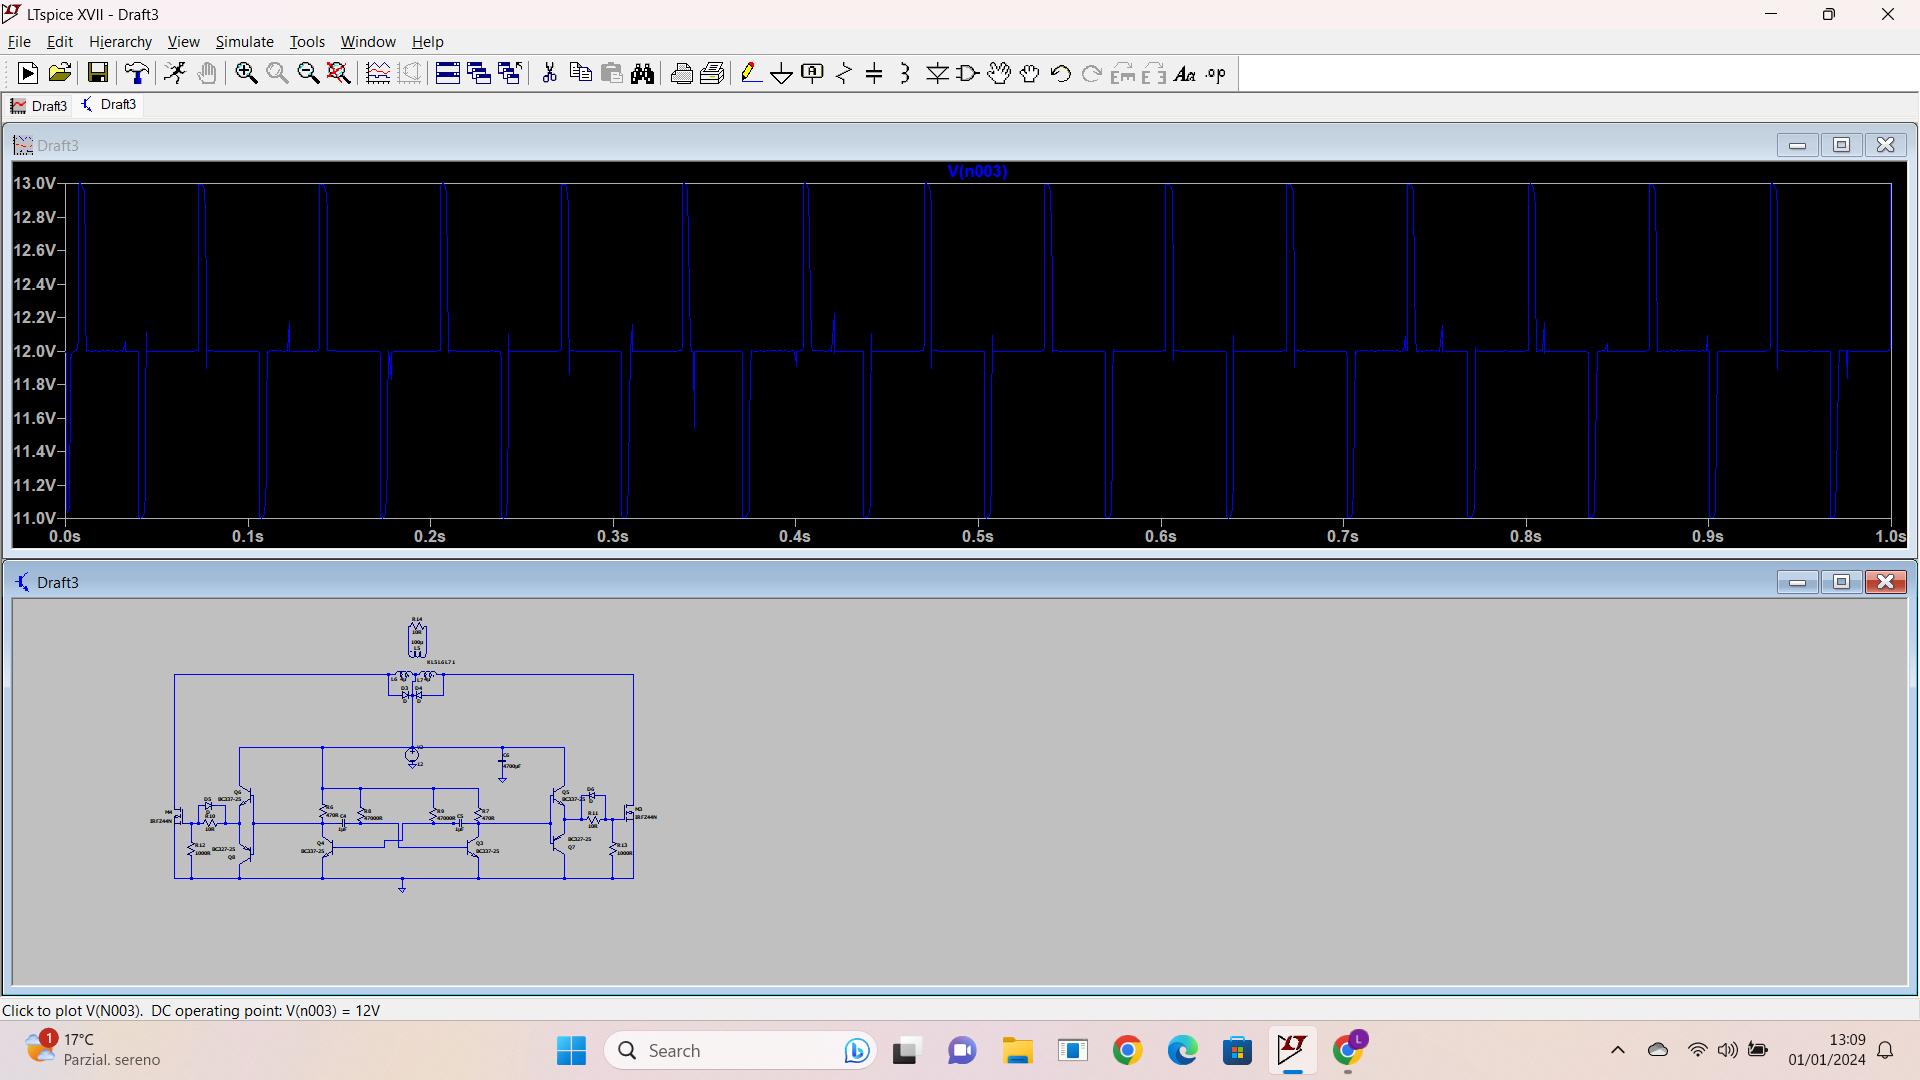Viewport: 1920px width, 1080px height.
Task: Switch to the Draft3 schematic tab
Action: pyautogui.click(x=110, y=105)
